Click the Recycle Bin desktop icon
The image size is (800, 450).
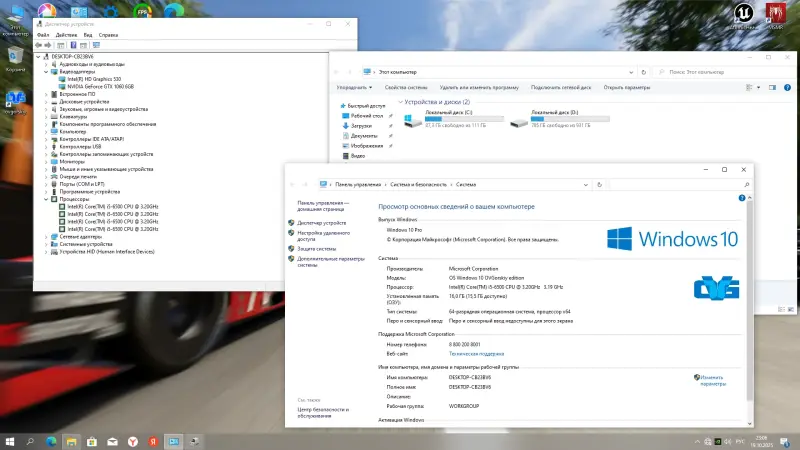click(x=16, y=55)
